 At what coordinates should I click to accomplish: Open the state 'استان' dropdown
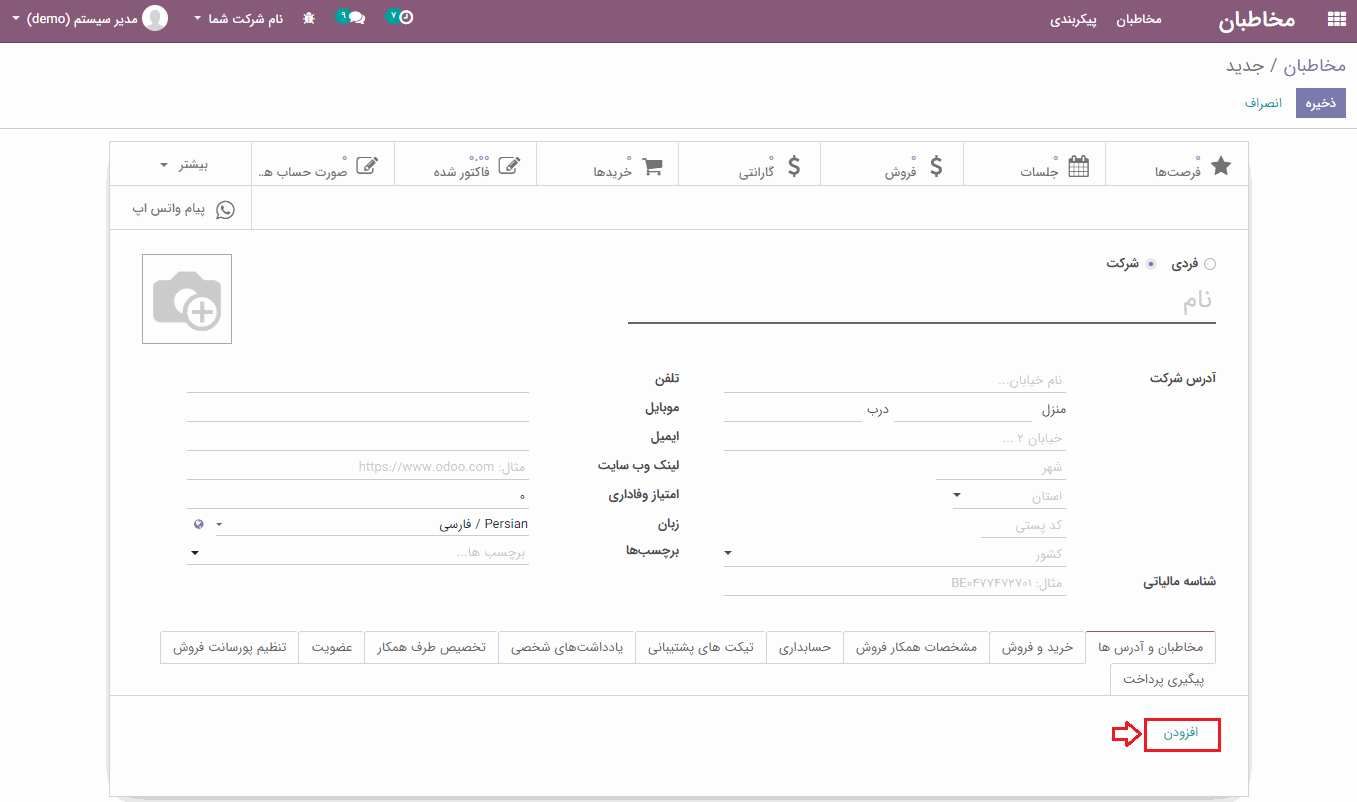click(1008, 496)
